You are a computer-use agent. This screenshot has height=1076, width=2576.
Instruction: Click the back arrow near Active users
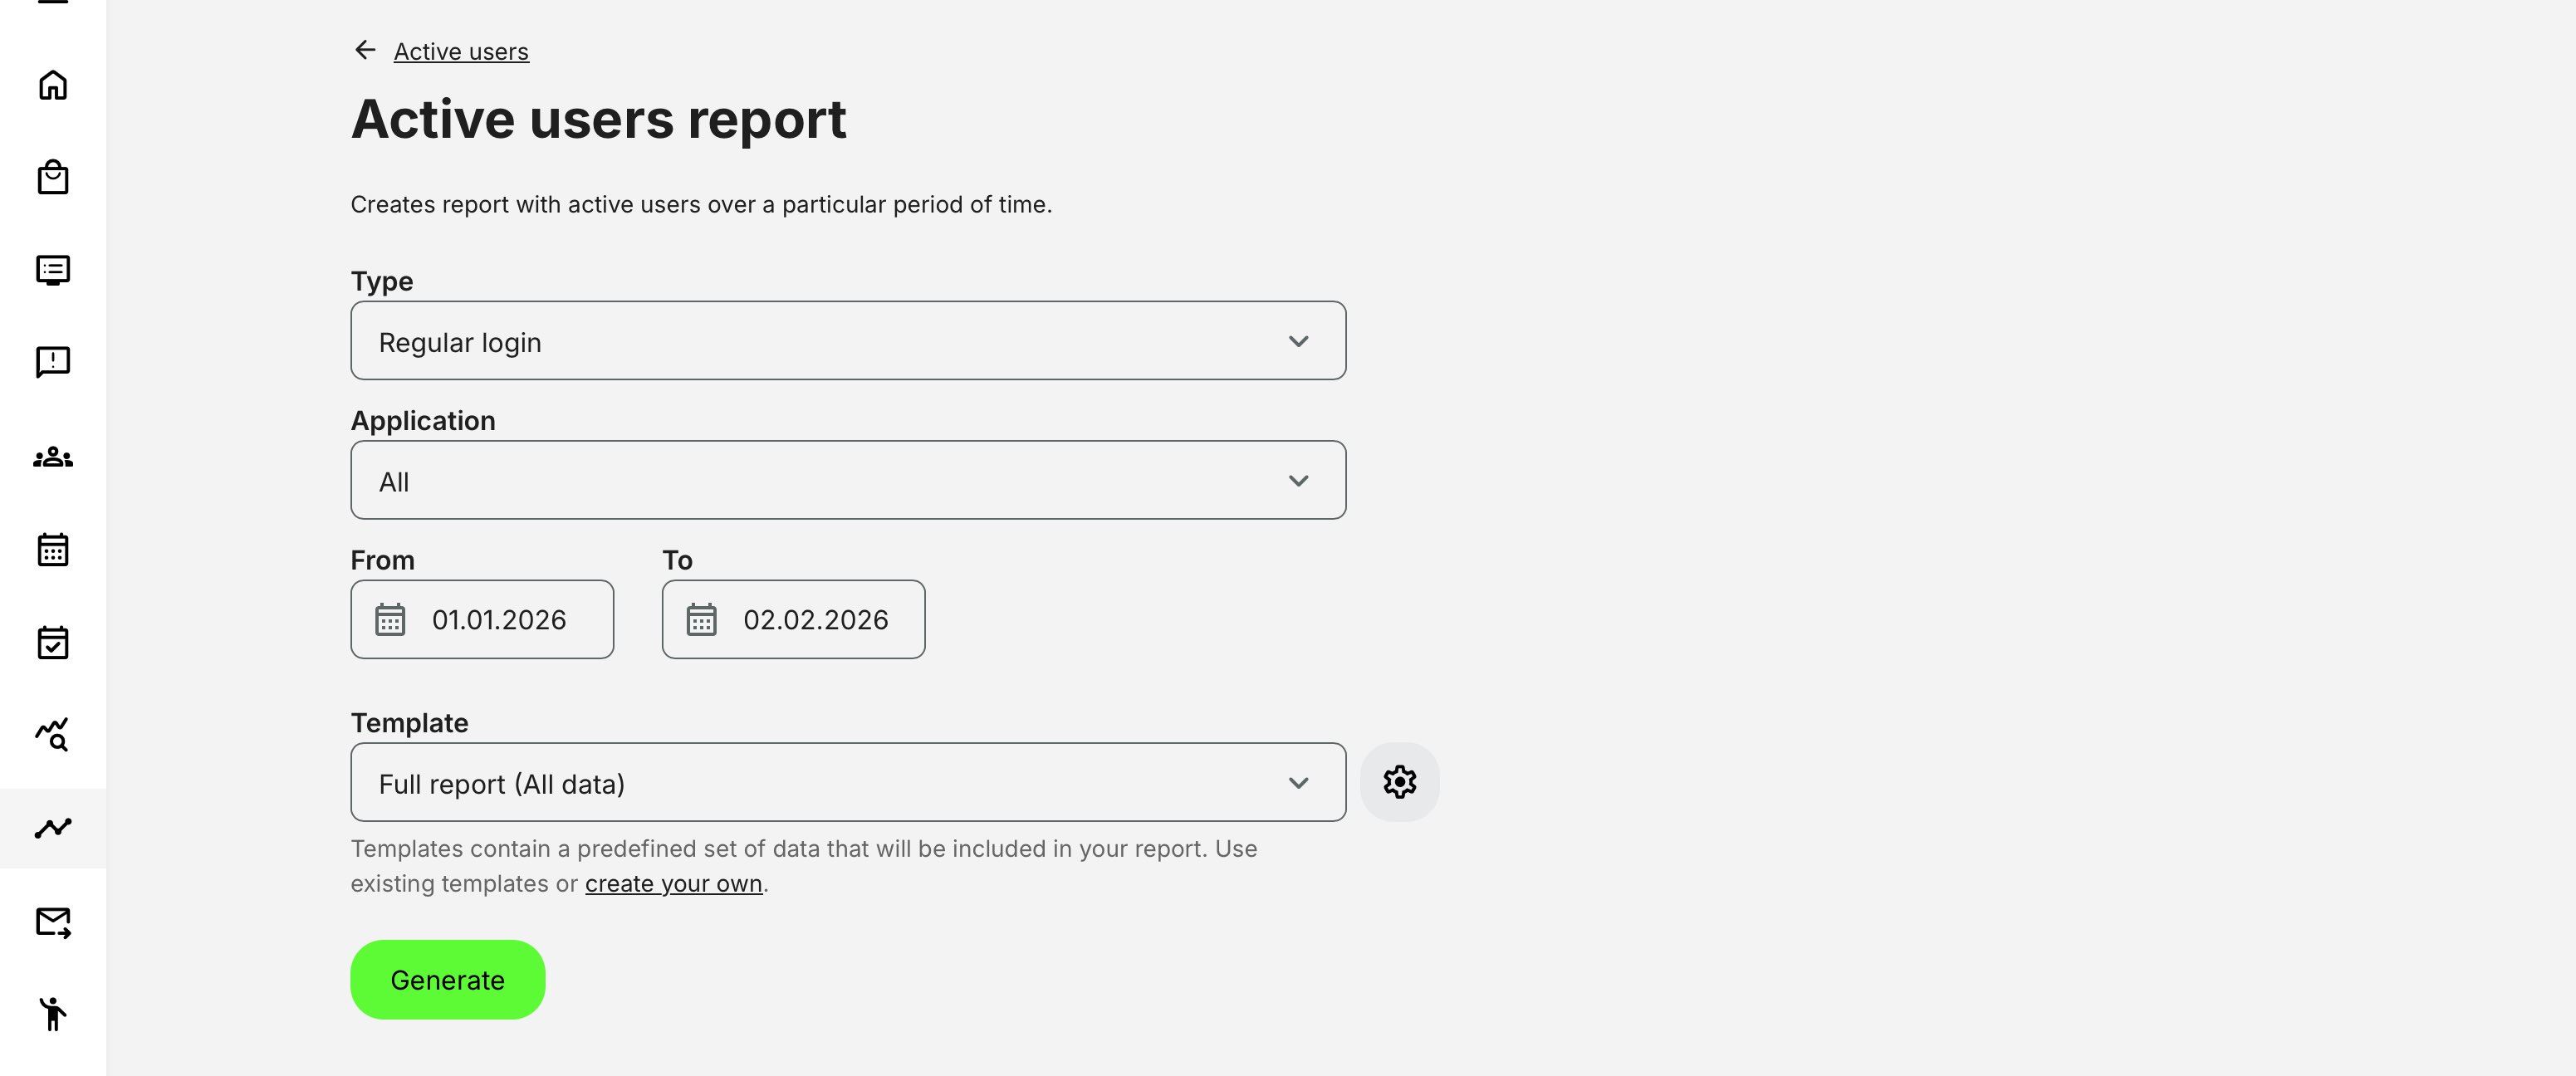pyautogui.click(x=364, y=49)
